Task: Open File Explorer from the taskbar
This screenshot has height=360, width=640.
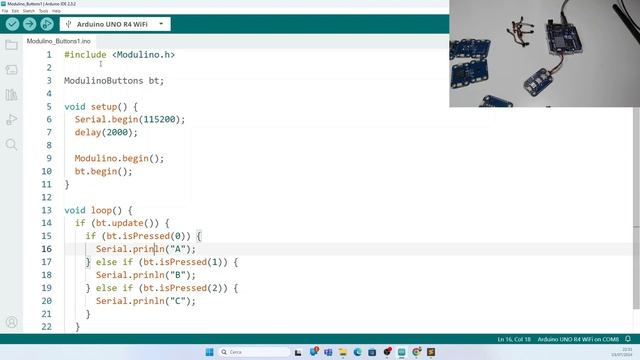Action: (x=343, y=352)
